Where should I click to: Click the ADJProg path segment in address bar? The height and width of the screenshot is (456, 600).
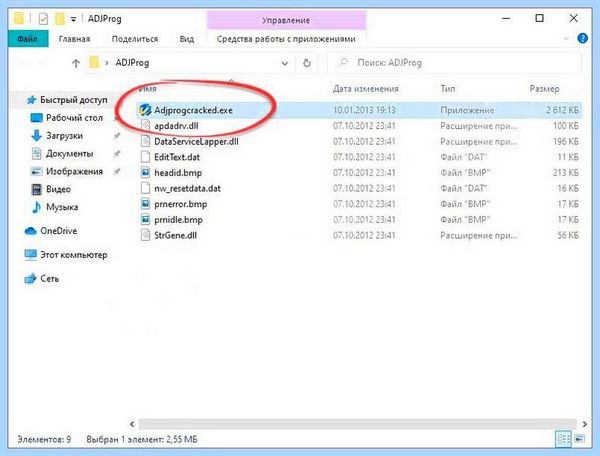pos(132,63)
